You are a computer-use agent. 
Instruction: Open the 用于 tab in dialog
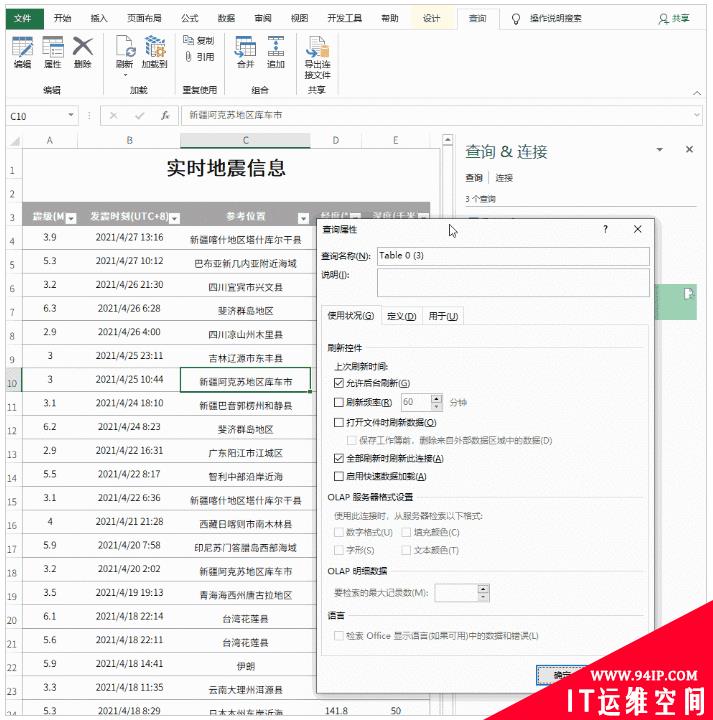click(443, 316)
